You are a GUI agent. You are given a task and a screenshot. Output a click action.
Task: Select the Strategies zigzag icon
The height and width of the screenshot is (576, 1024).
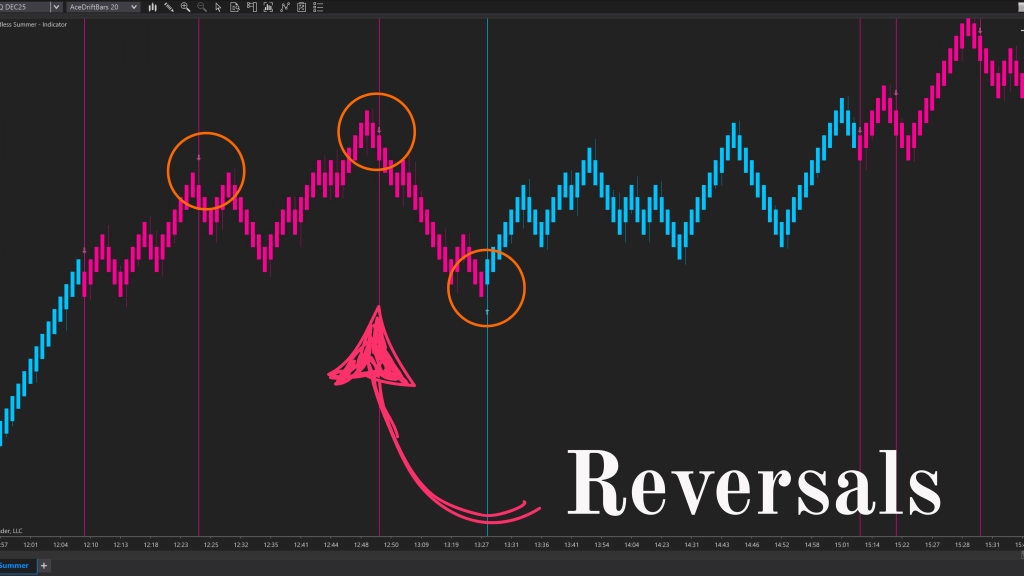285,7
